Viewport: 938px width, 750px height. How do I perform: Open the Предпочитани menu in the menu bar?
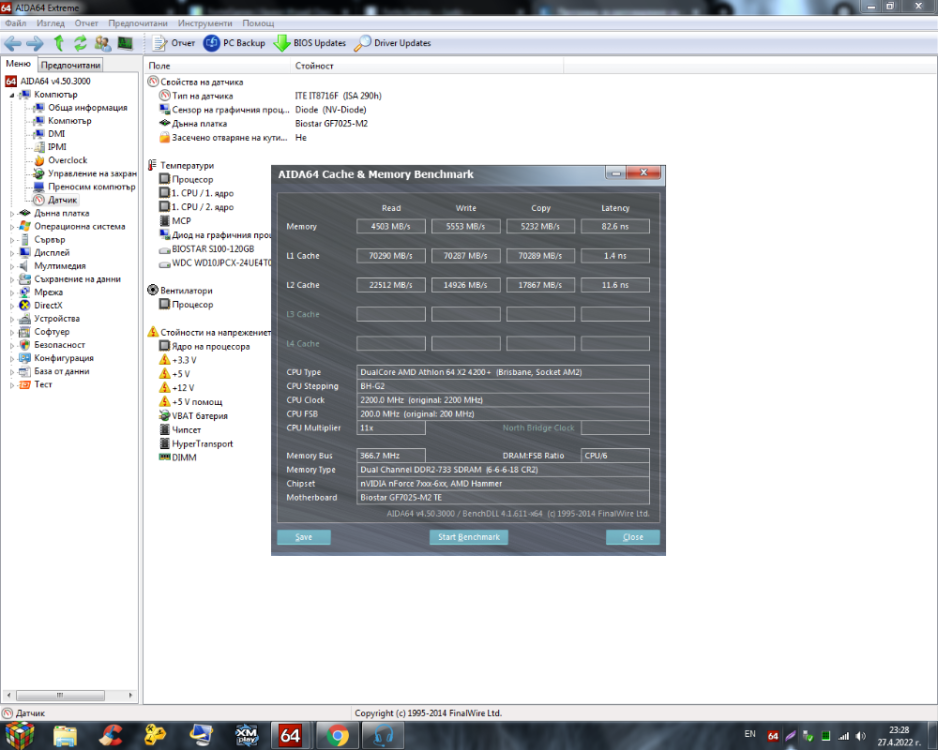click(x=138, y=23)
